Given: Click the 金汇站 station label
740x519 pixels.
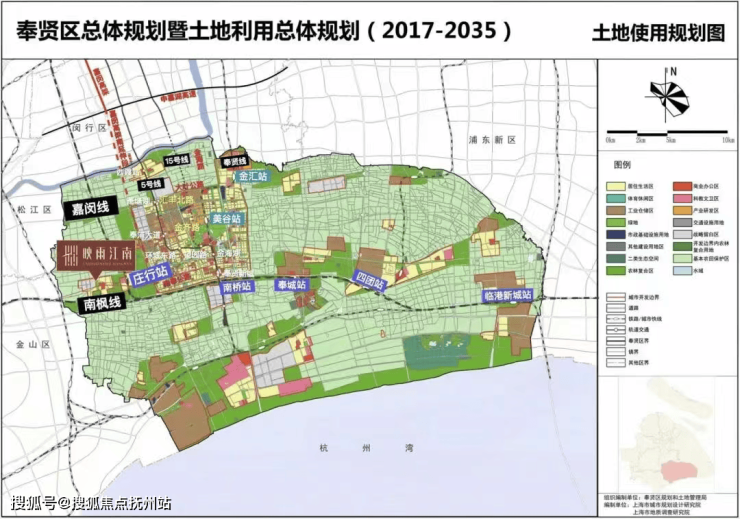Looking at the screenshot, I should (x=252, y=176).
